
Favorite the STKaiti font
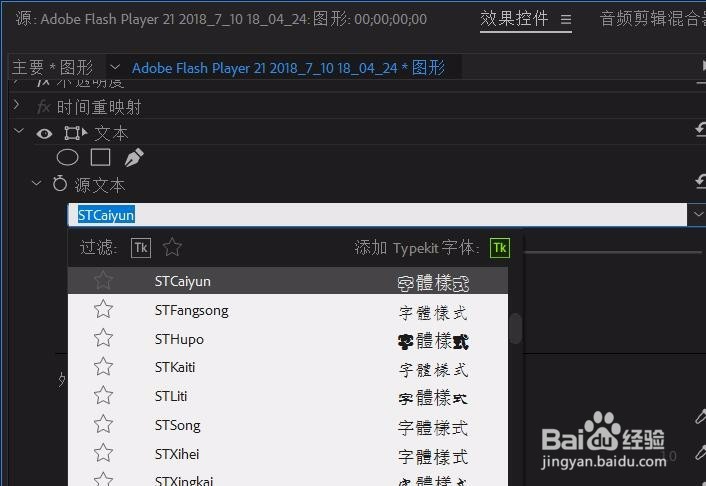104,367
